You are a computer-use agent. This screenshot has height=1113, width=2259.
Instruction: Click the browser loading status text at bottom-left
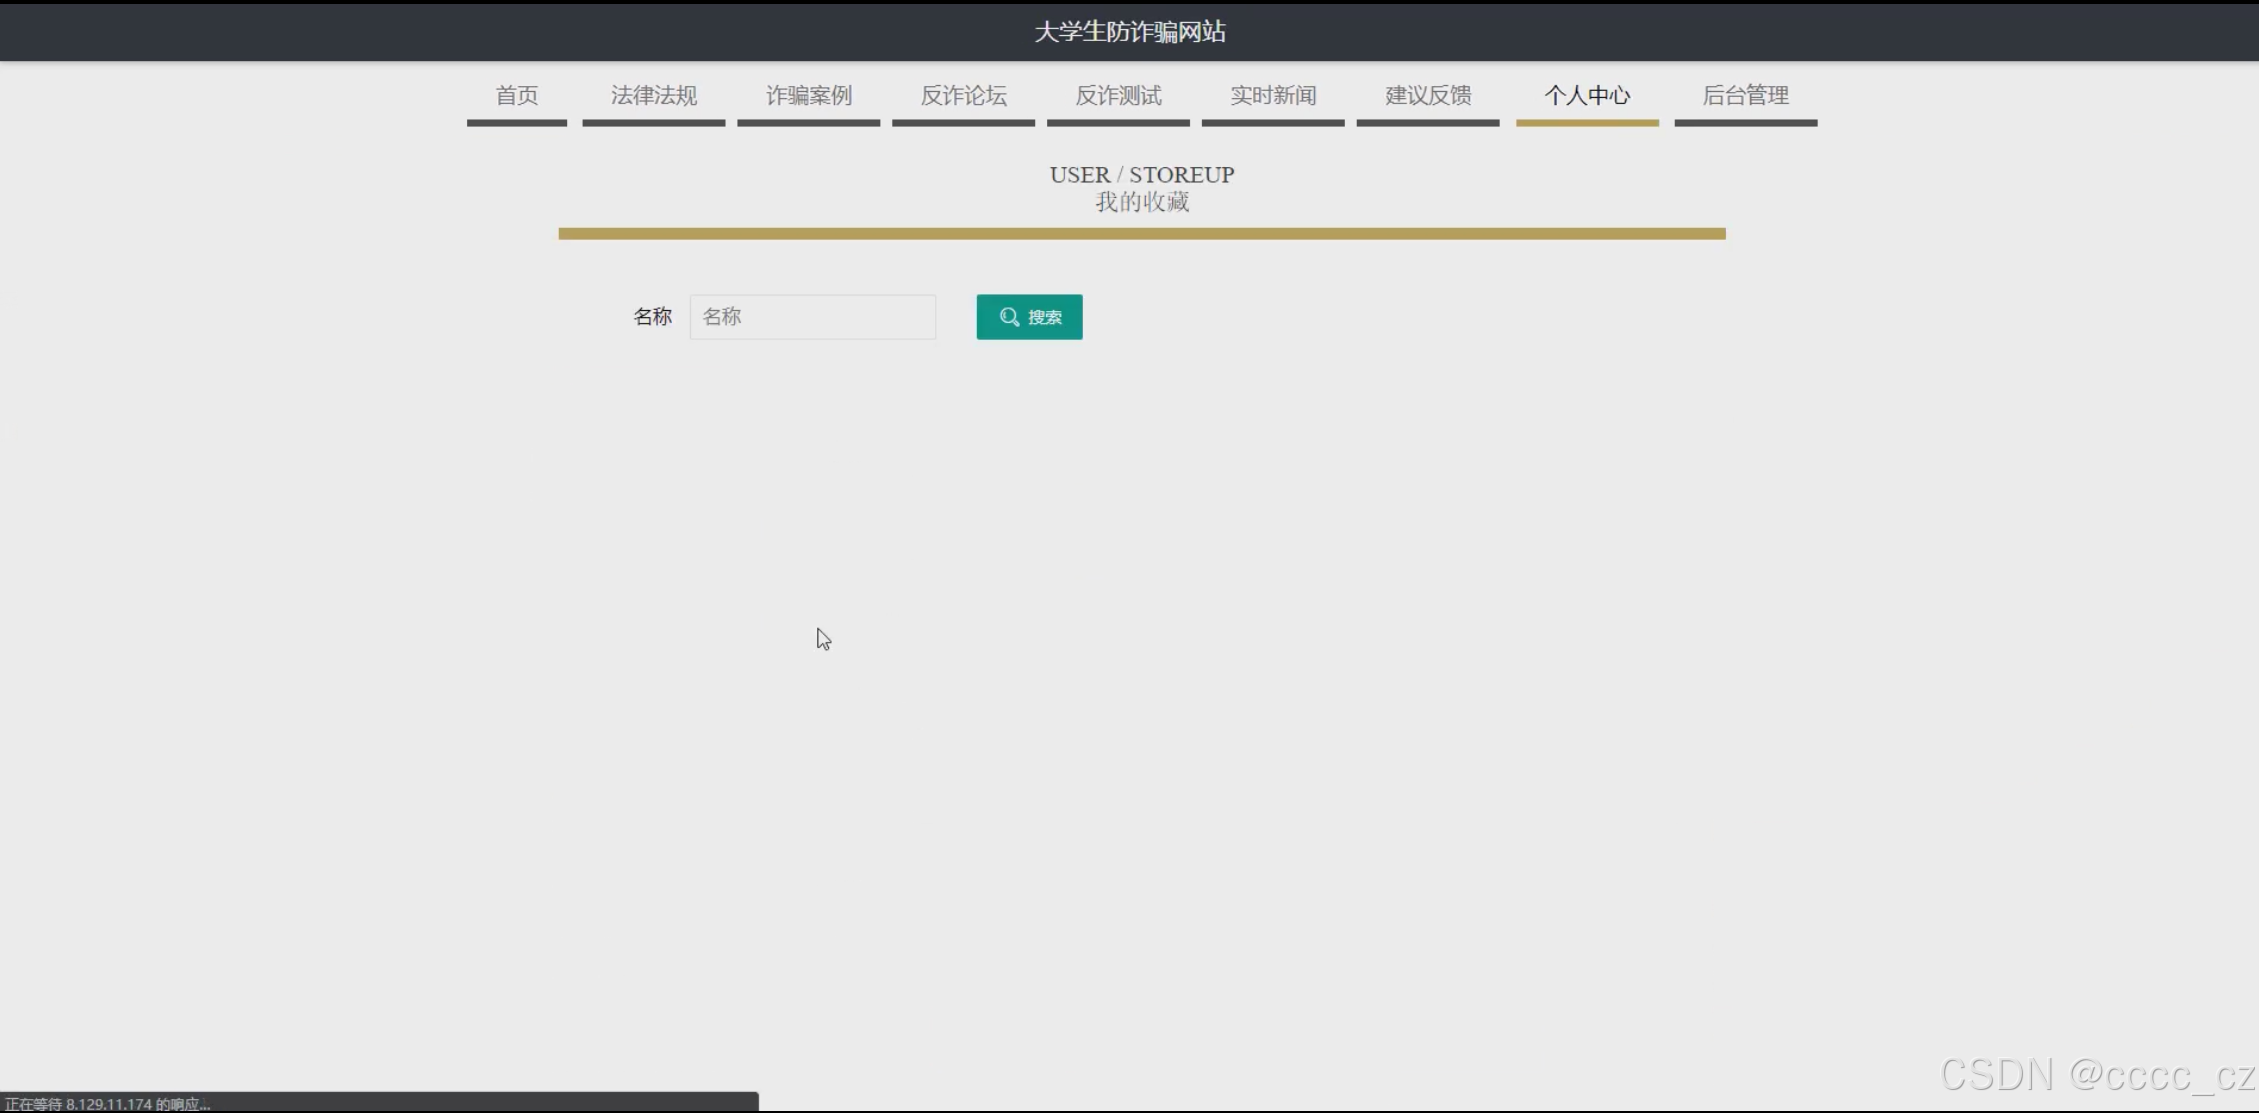tap(108, 1104)
